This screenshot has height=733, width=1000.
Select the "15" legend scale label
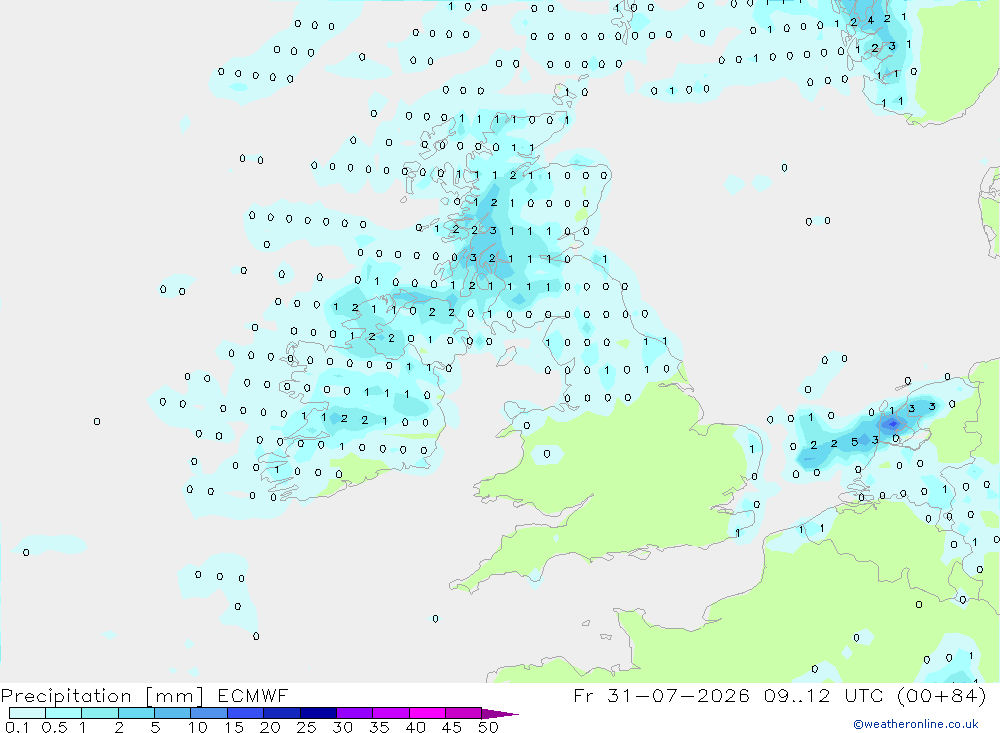pos(234,727)
